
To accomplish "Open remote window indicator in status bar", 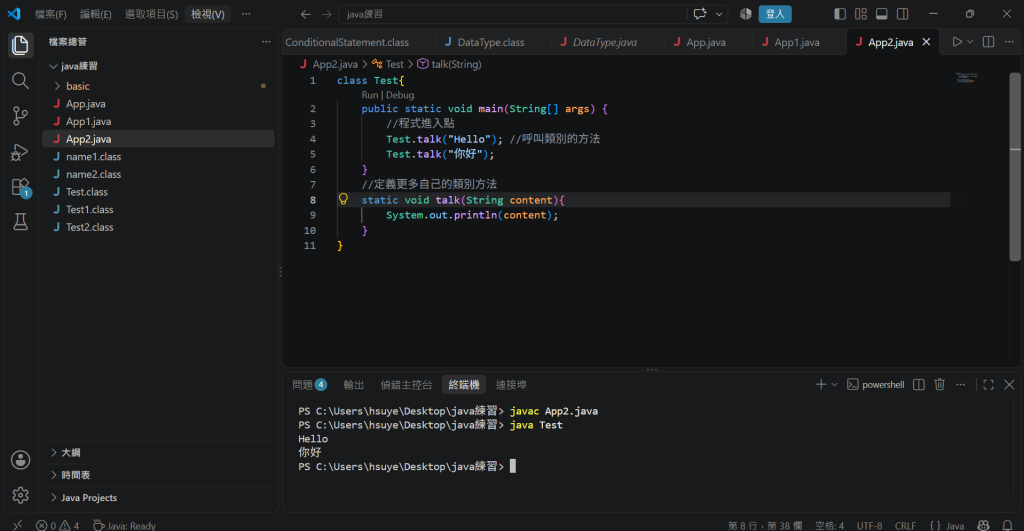I will coord(18,525).
